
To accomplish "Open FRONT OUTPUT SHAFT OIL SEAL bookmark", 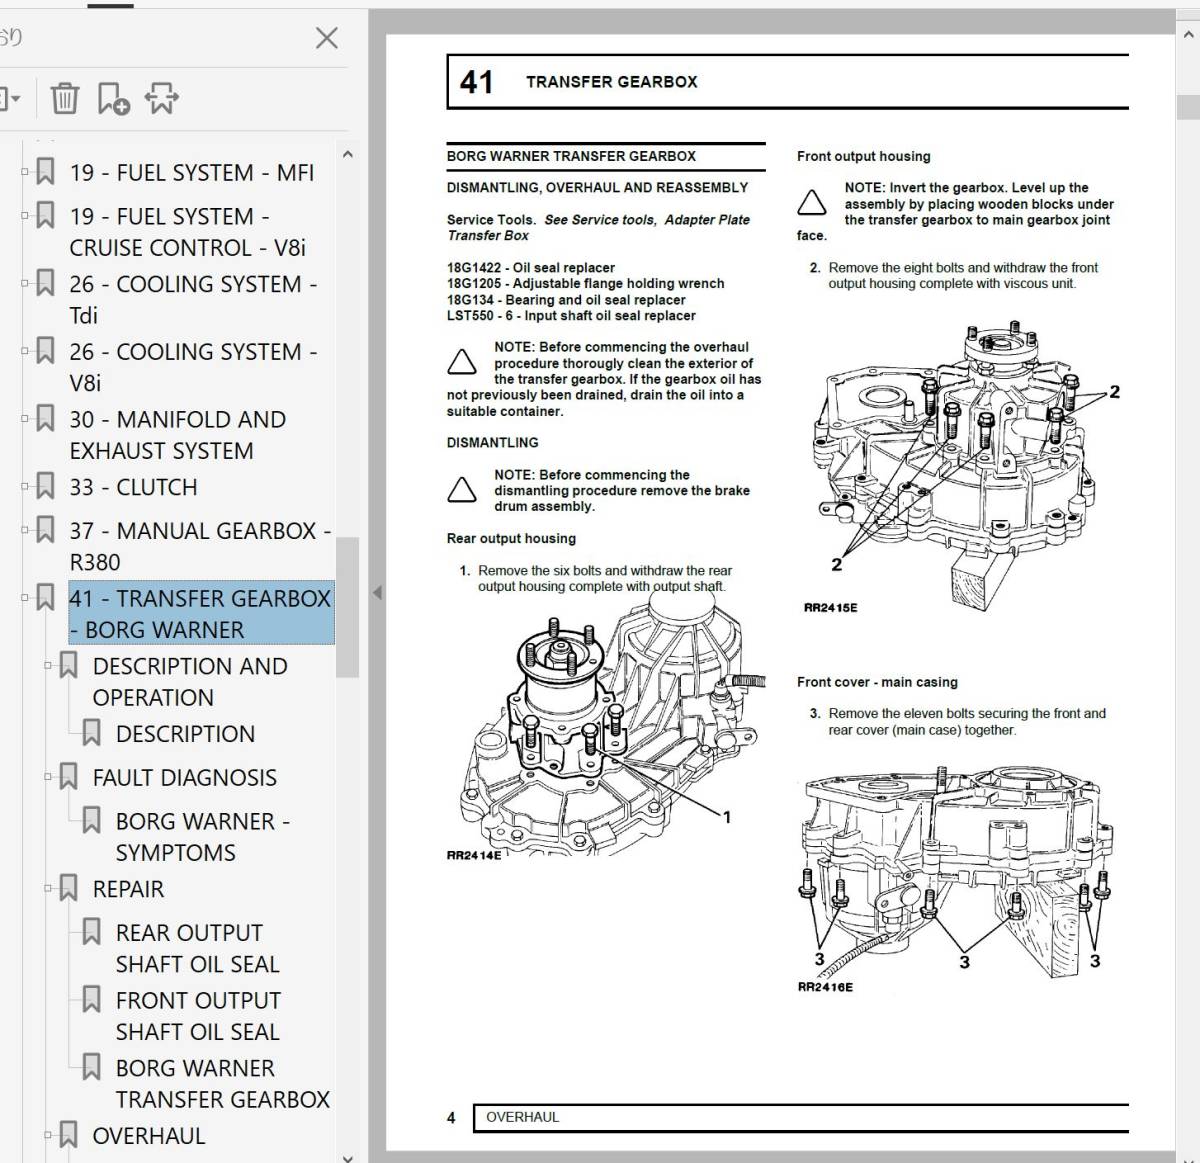I will (x=198, y=1016).
